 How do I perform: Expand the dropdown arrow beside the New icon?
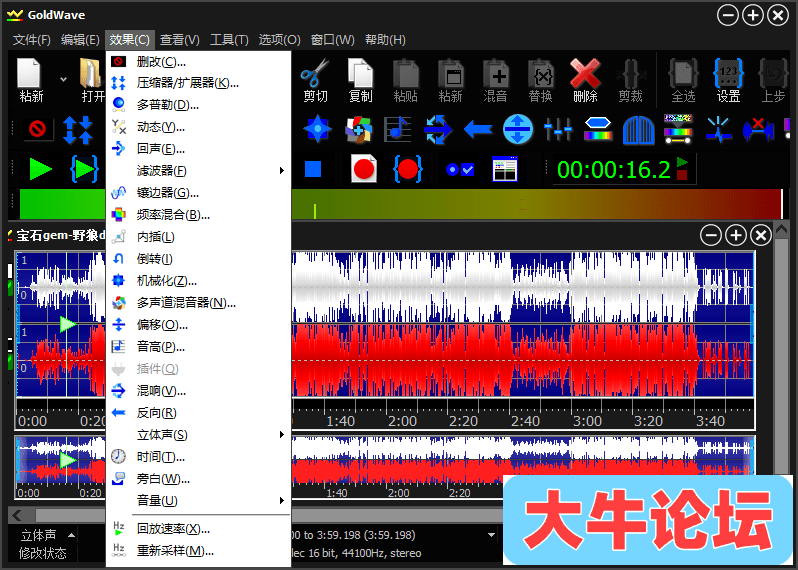click(63, 79)
